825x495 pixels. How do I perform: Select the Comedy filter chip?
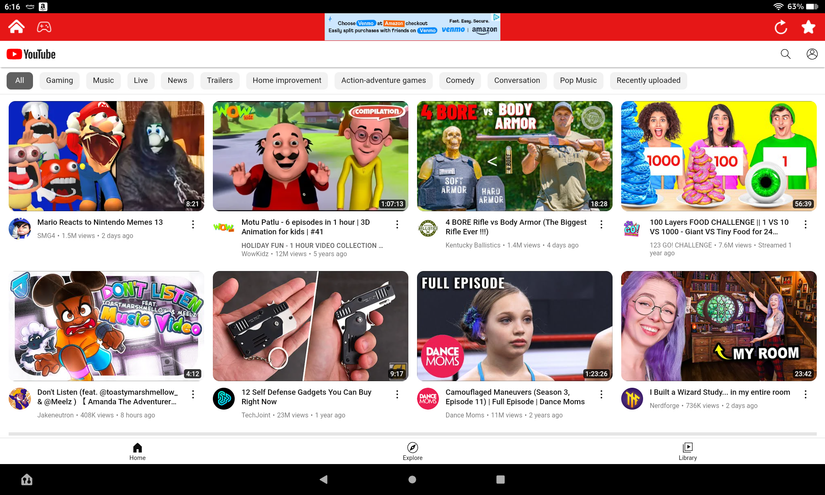coord(460,80)
